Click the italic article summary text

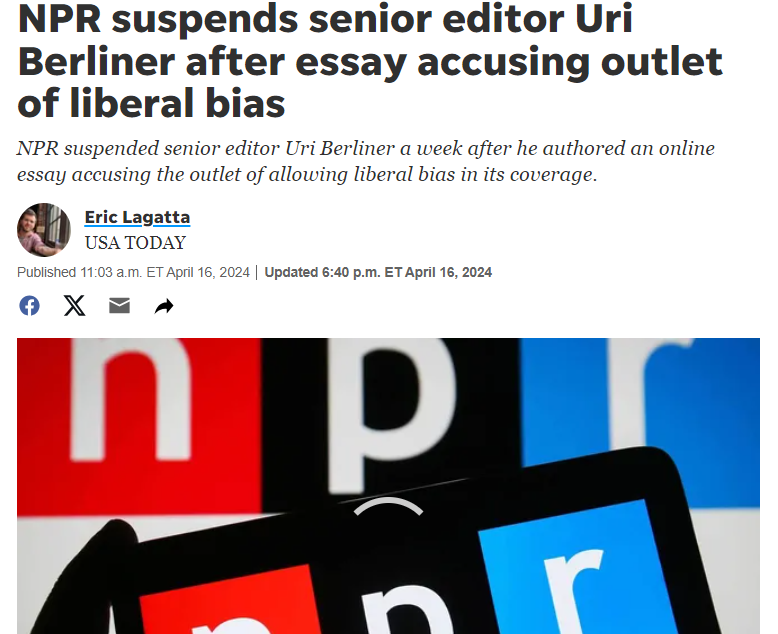coord(366,161)
